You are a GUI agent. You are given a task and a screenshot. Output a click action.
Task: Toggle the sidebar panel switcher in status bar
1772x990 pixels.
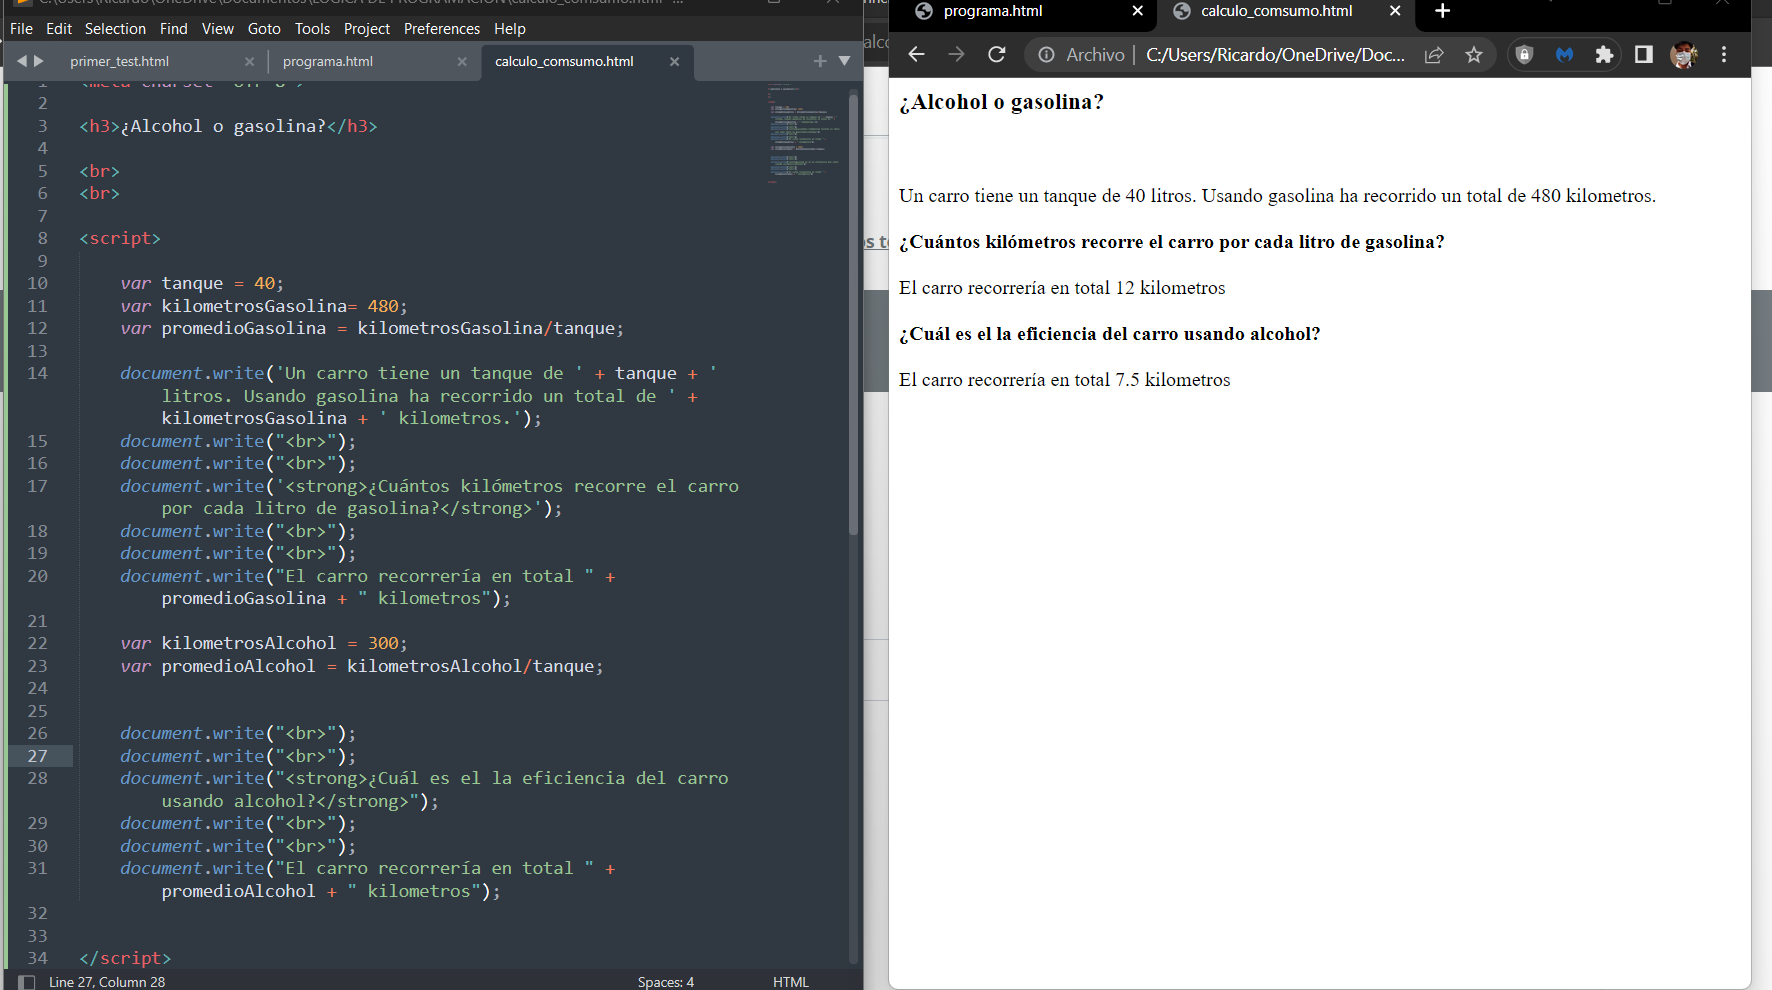click(x=27, y=982)
